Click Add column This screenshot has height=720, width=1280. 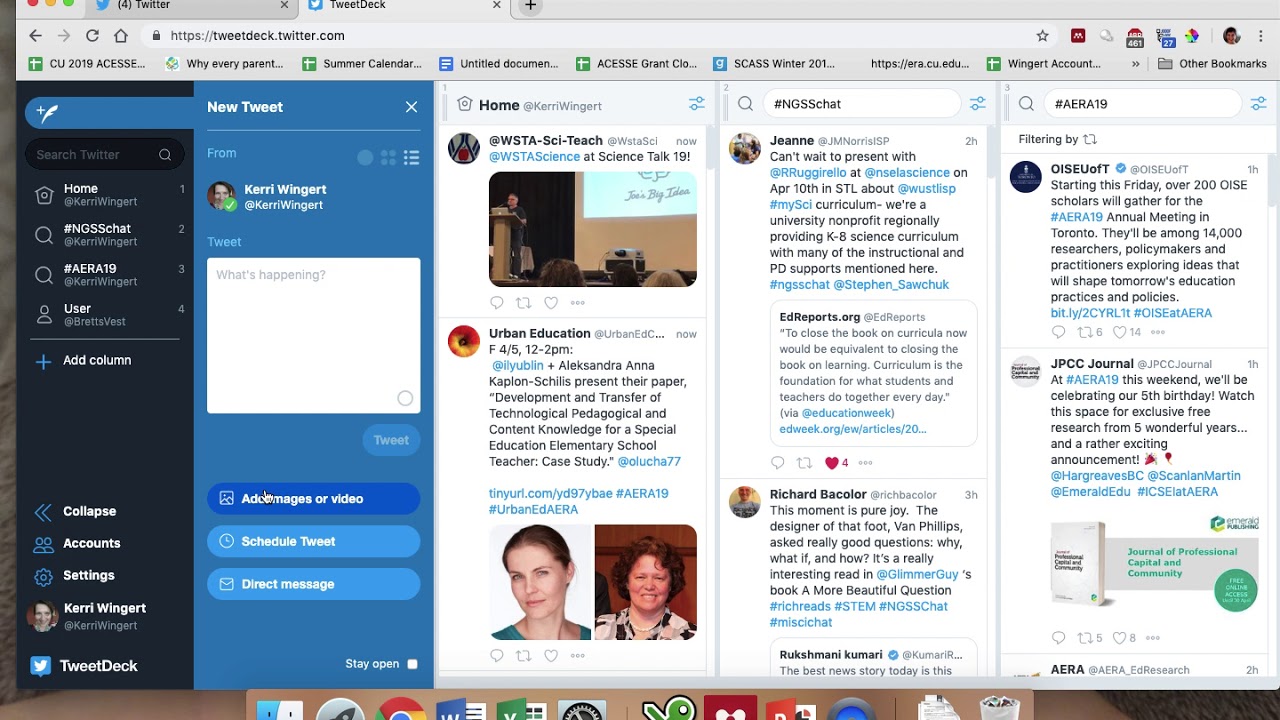[84, 361]
